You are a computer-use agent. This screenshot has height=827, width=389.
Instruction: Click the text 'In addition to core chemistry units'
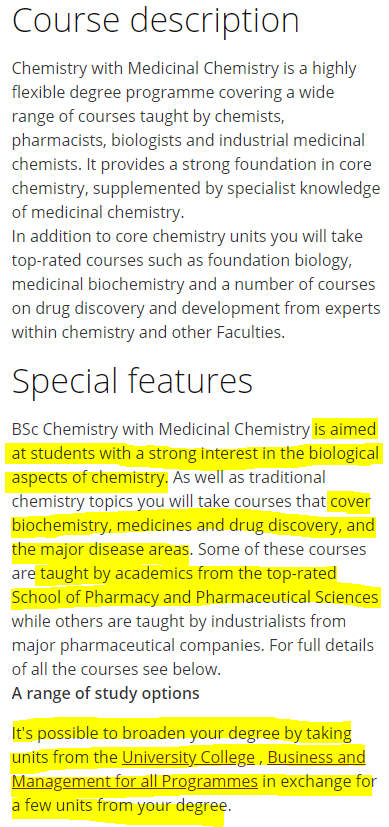pos(141,236)
